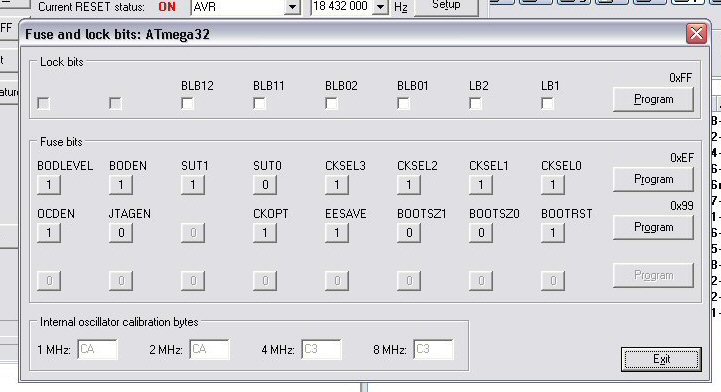This screenshot has height=392, width=721.
Task: Click the Exit button
Action: coord(661,359)
